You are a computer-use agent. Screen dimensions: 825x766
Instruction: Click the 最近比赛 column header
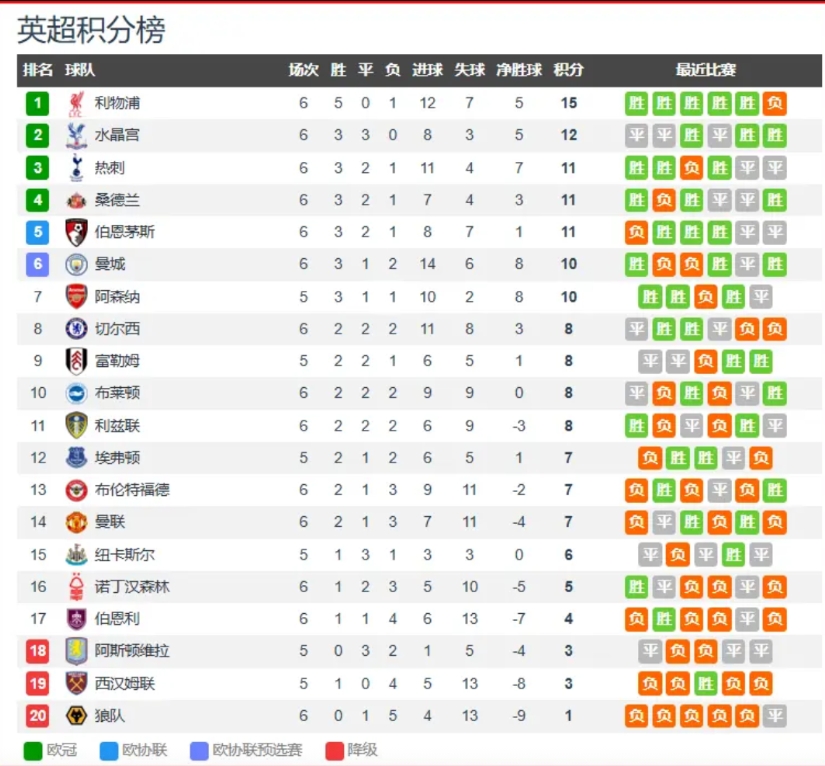click(705, 70)
